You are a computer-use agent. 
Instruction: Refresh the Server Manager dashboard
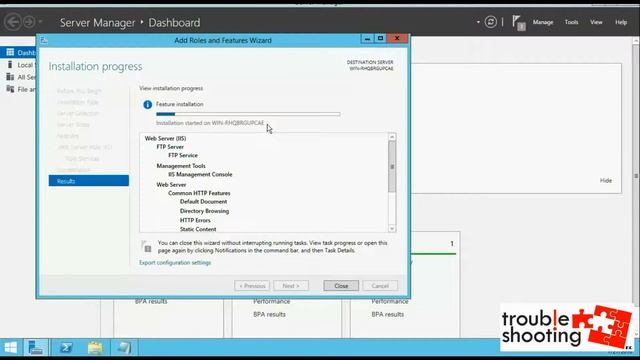[491, 22]
